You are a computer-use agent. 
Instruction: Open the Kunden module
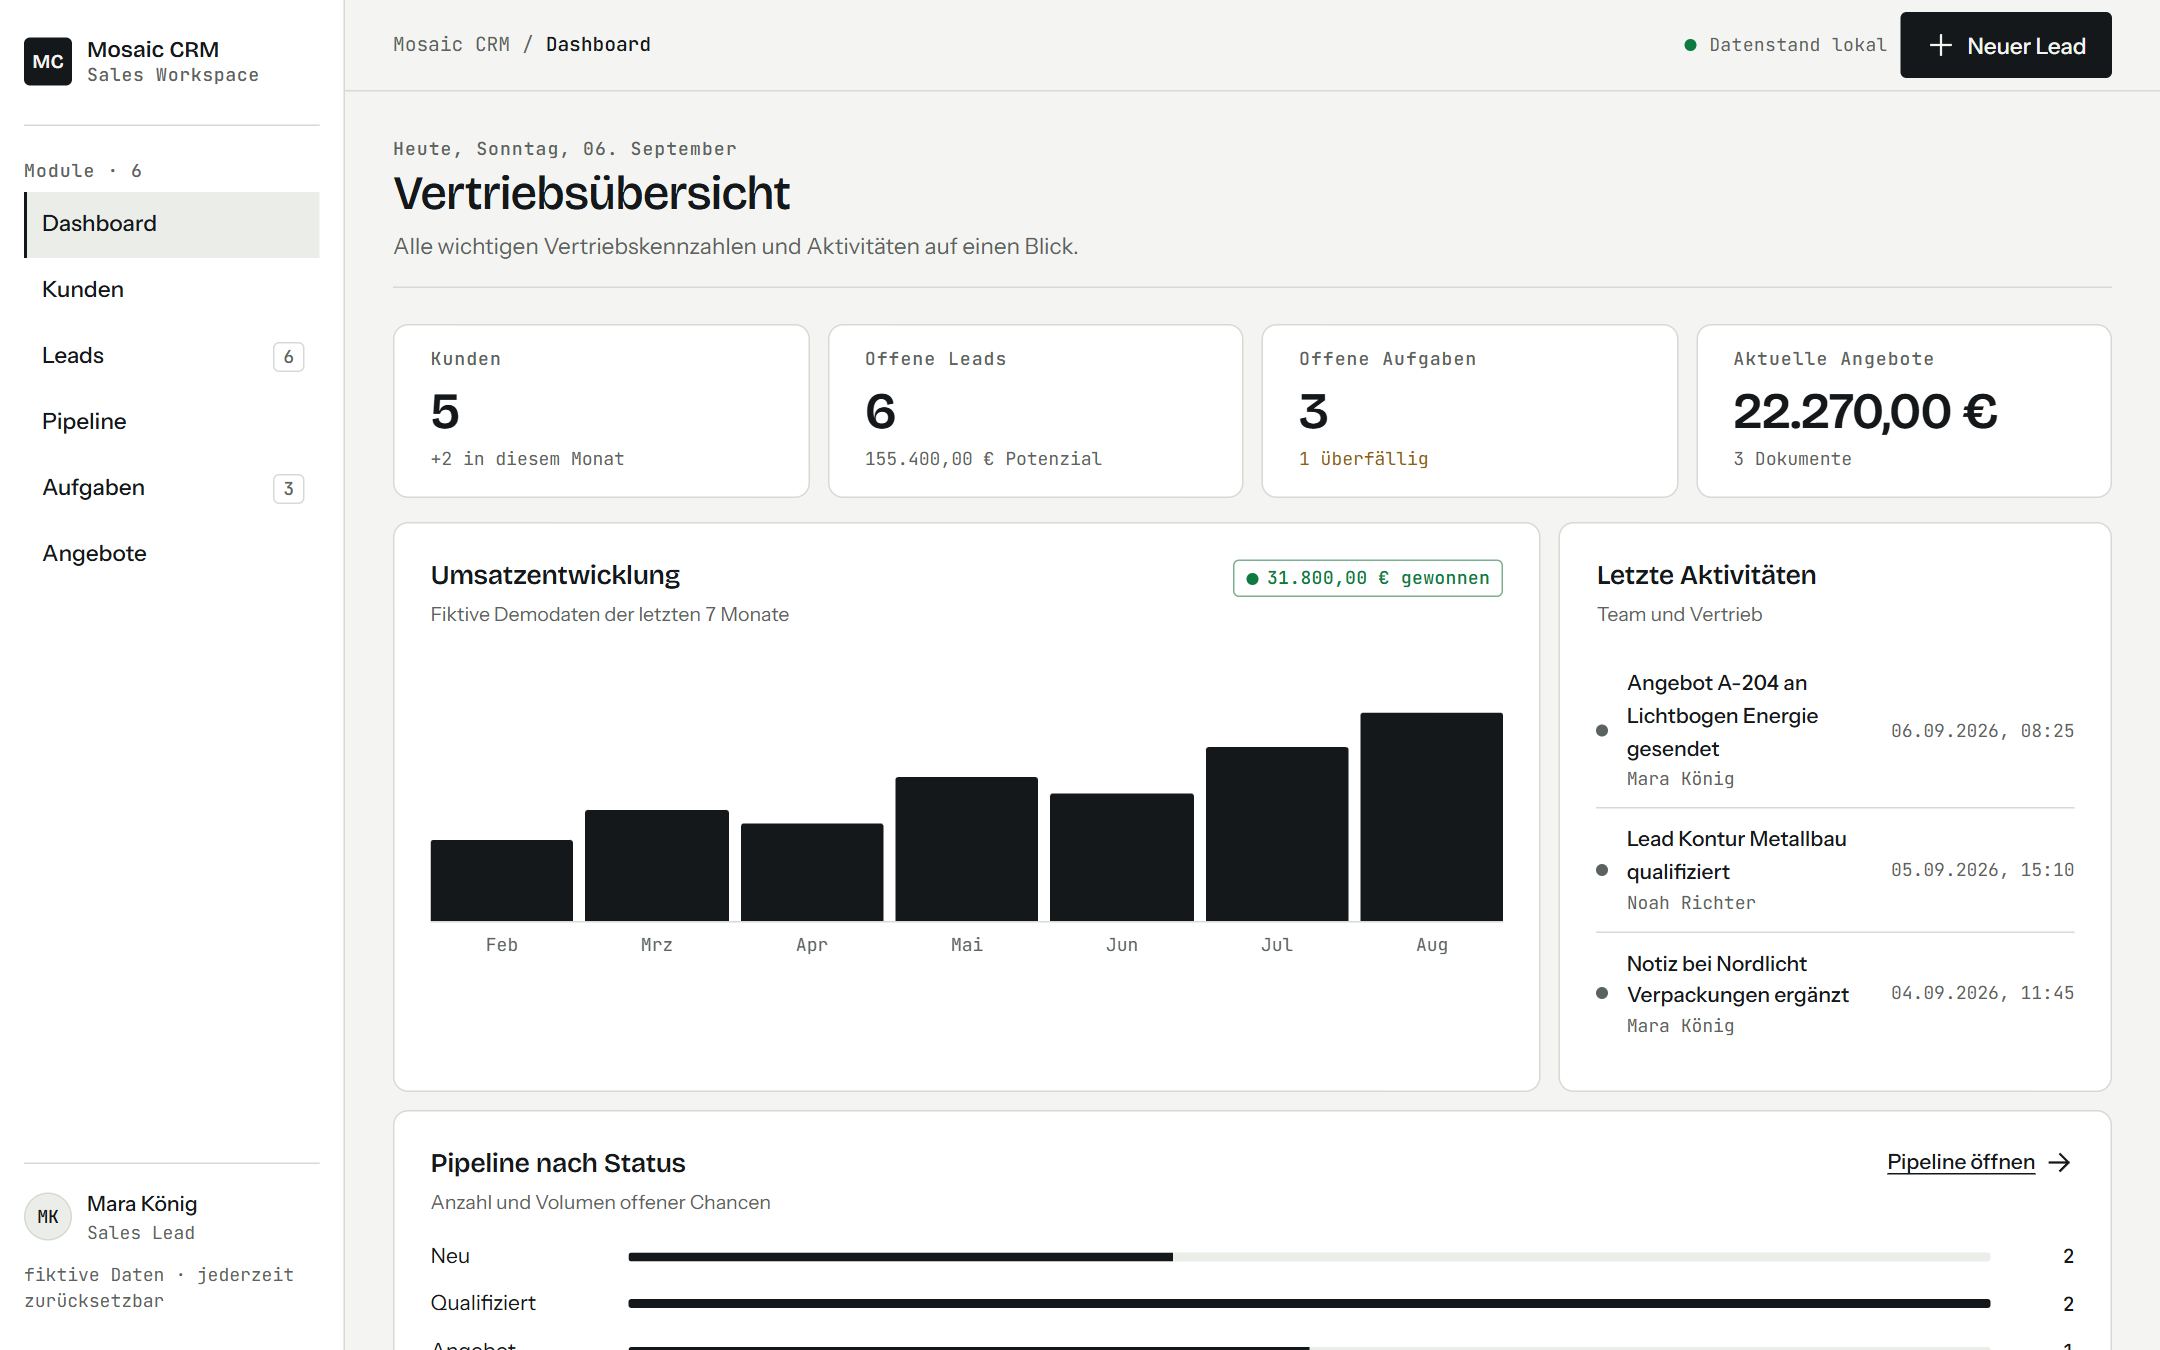(x=172, y=290)
